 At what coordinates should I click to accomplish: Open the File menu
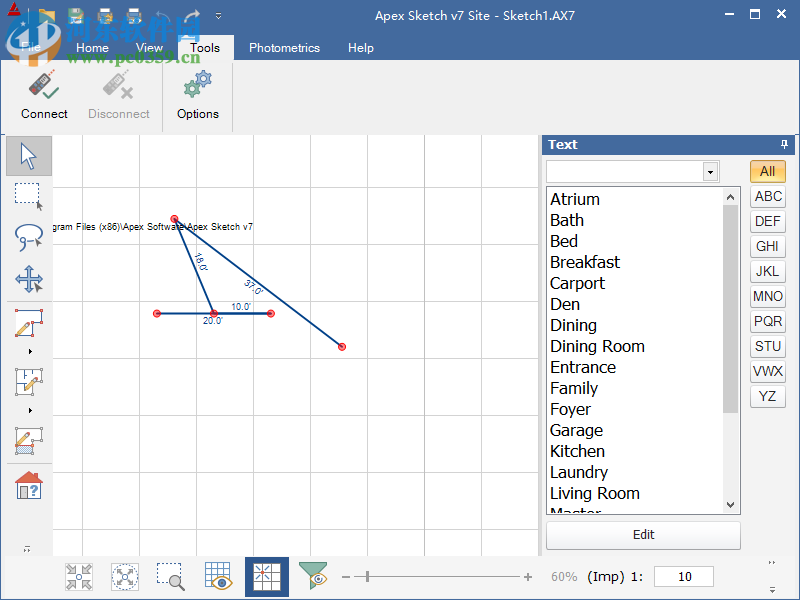[x=31, y=47]
